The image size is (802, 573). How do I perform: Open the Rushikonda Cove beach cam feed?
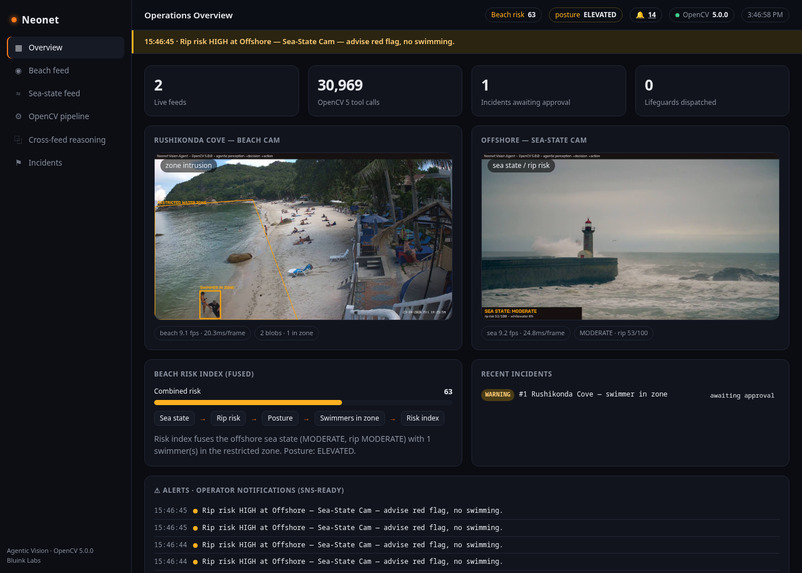[303, 237]
